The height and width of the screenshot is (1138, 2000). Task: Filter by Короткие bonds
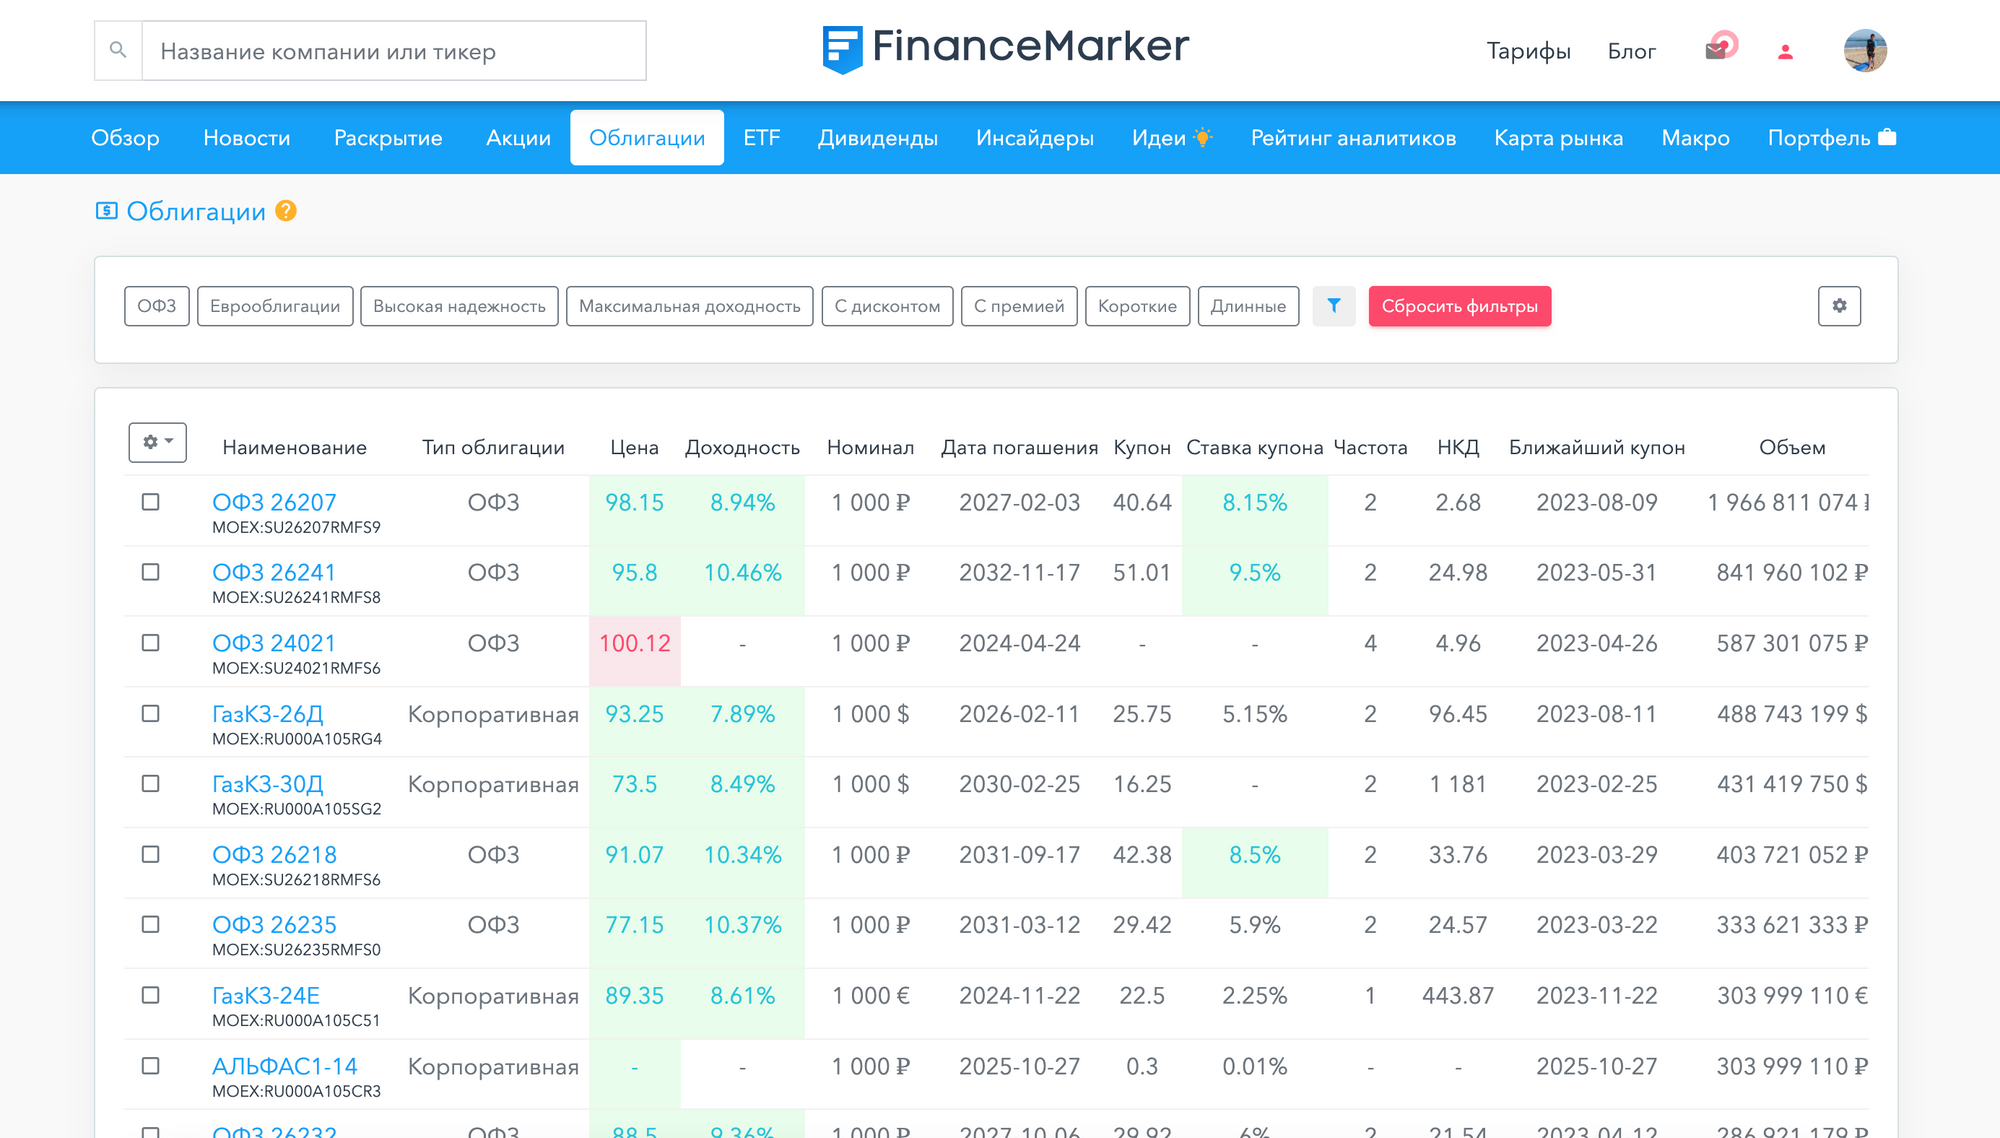(1137, 306)
